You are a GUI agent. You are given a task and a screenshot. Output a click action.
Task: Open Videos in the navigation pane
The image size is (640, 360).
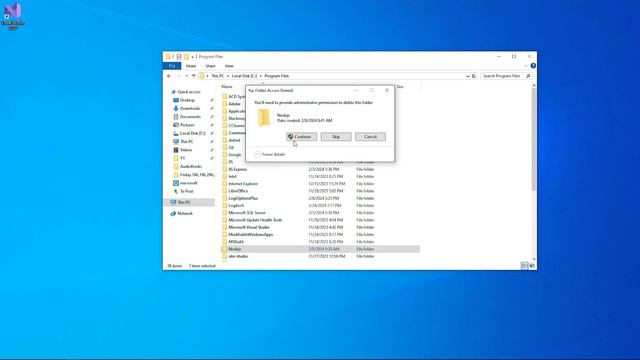point(186,150)
